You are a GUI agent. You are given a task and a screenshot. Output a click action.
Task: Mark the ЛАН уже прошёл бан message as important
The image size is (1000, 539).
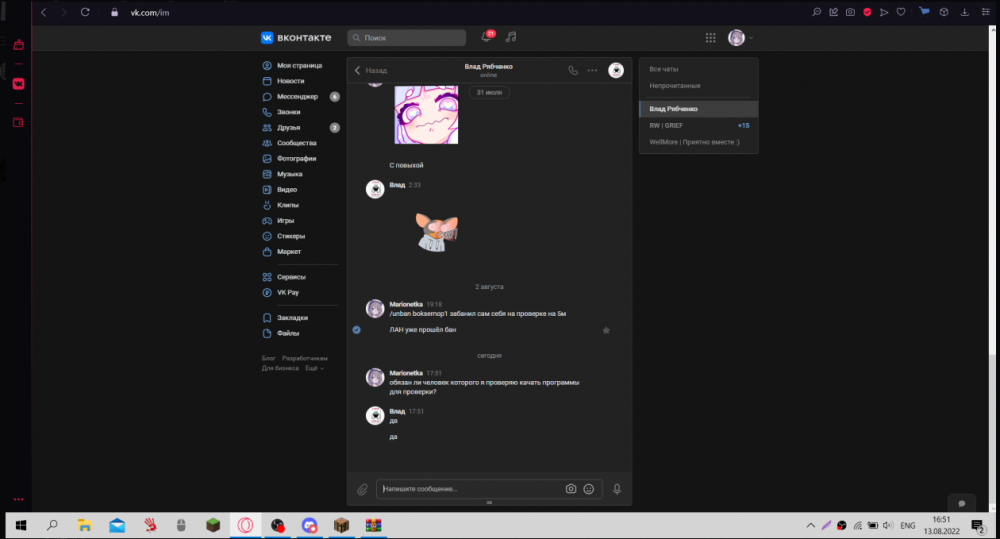pos(606,330)
